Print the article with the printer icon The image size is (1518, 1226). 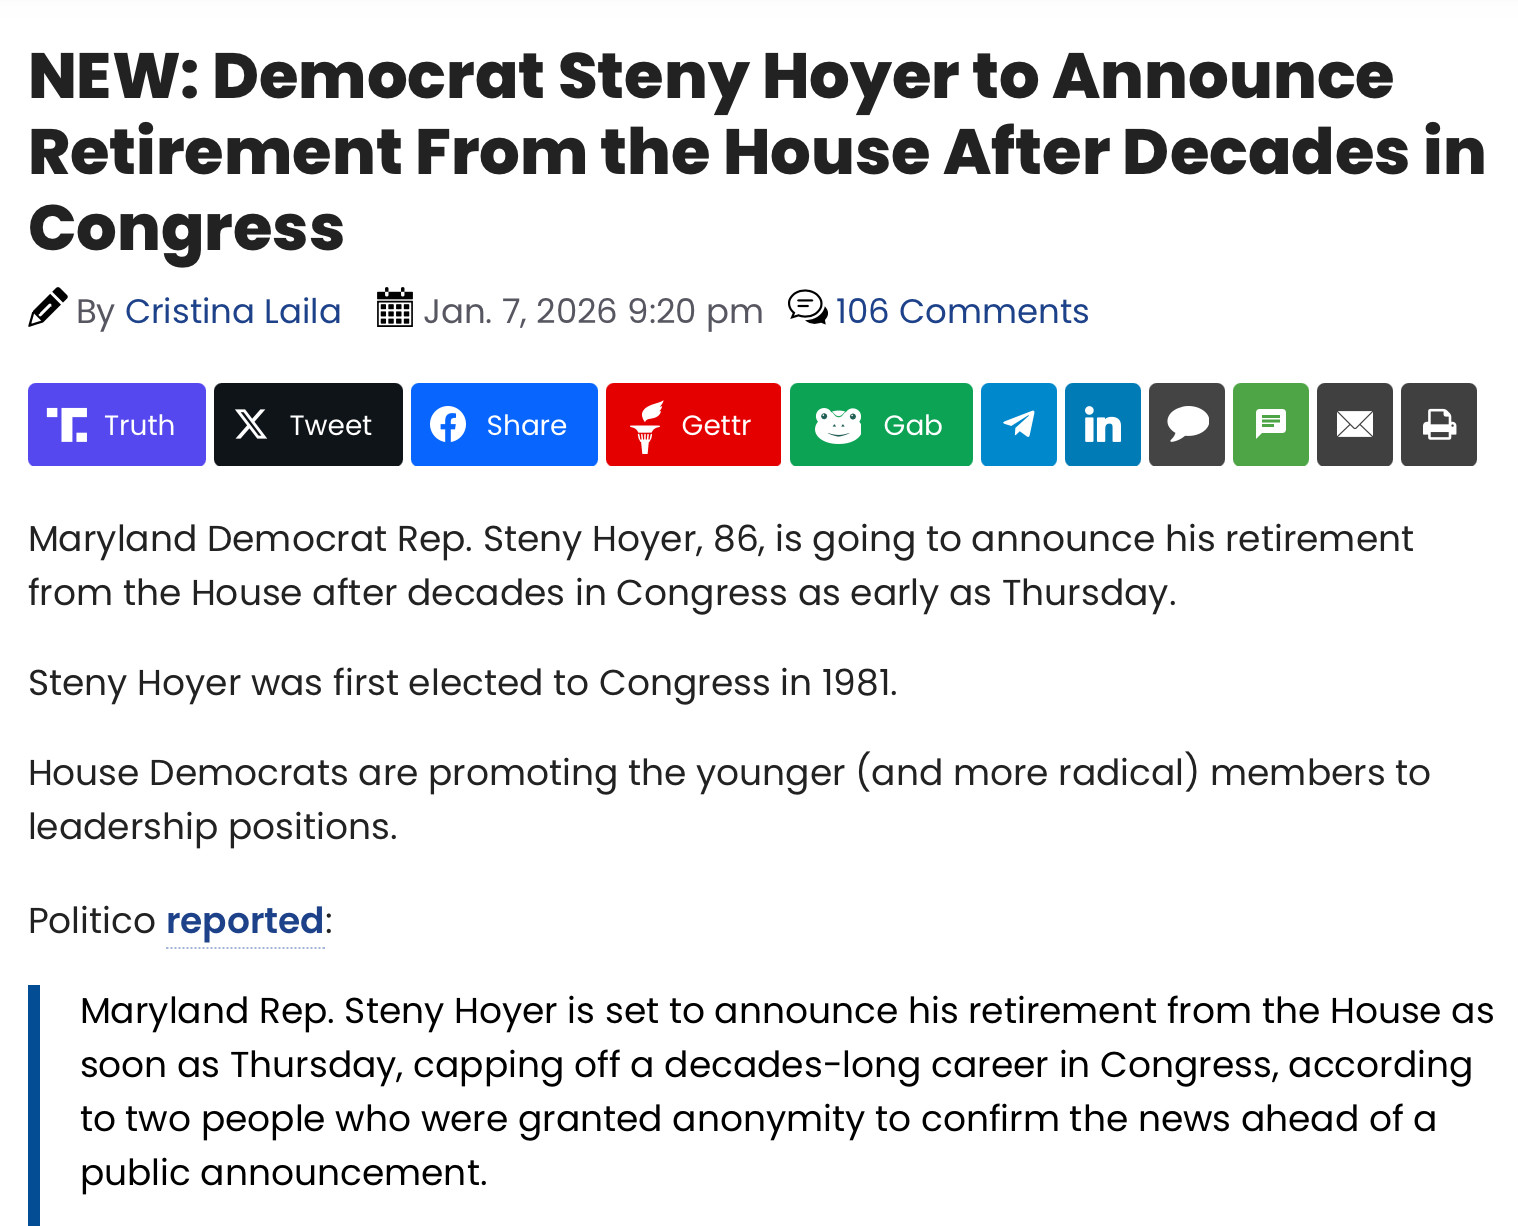pyautogui.click(x=1438, y=425)
